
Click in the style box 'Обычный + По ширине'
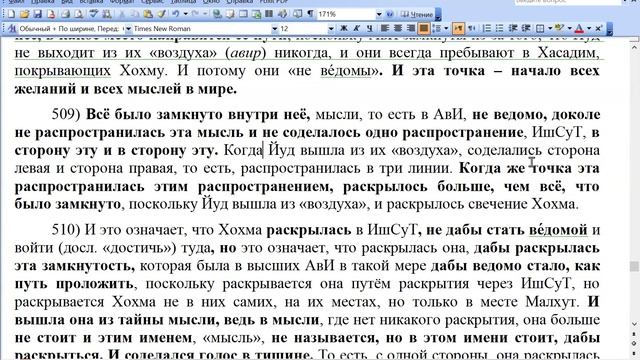tap(71, 29)
